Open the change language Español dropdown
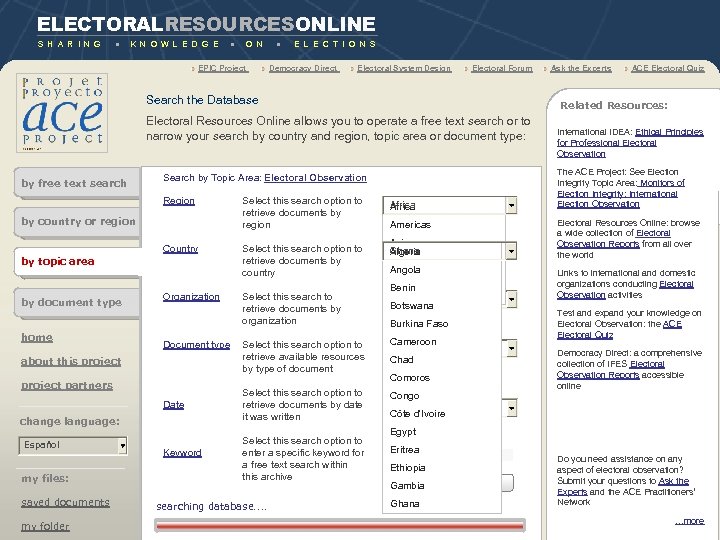The image size is (720, 540). pyautogui.click(x=73, y=445)
